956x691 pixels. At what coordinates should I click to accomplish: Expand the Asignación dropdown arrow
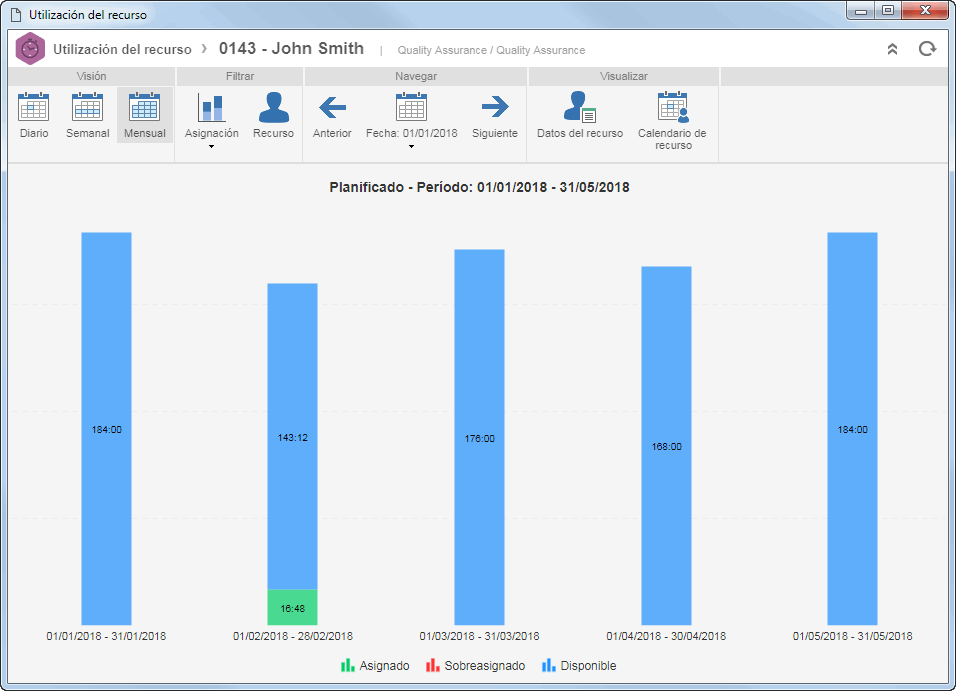pyautogui.click(x=212, y=146)
